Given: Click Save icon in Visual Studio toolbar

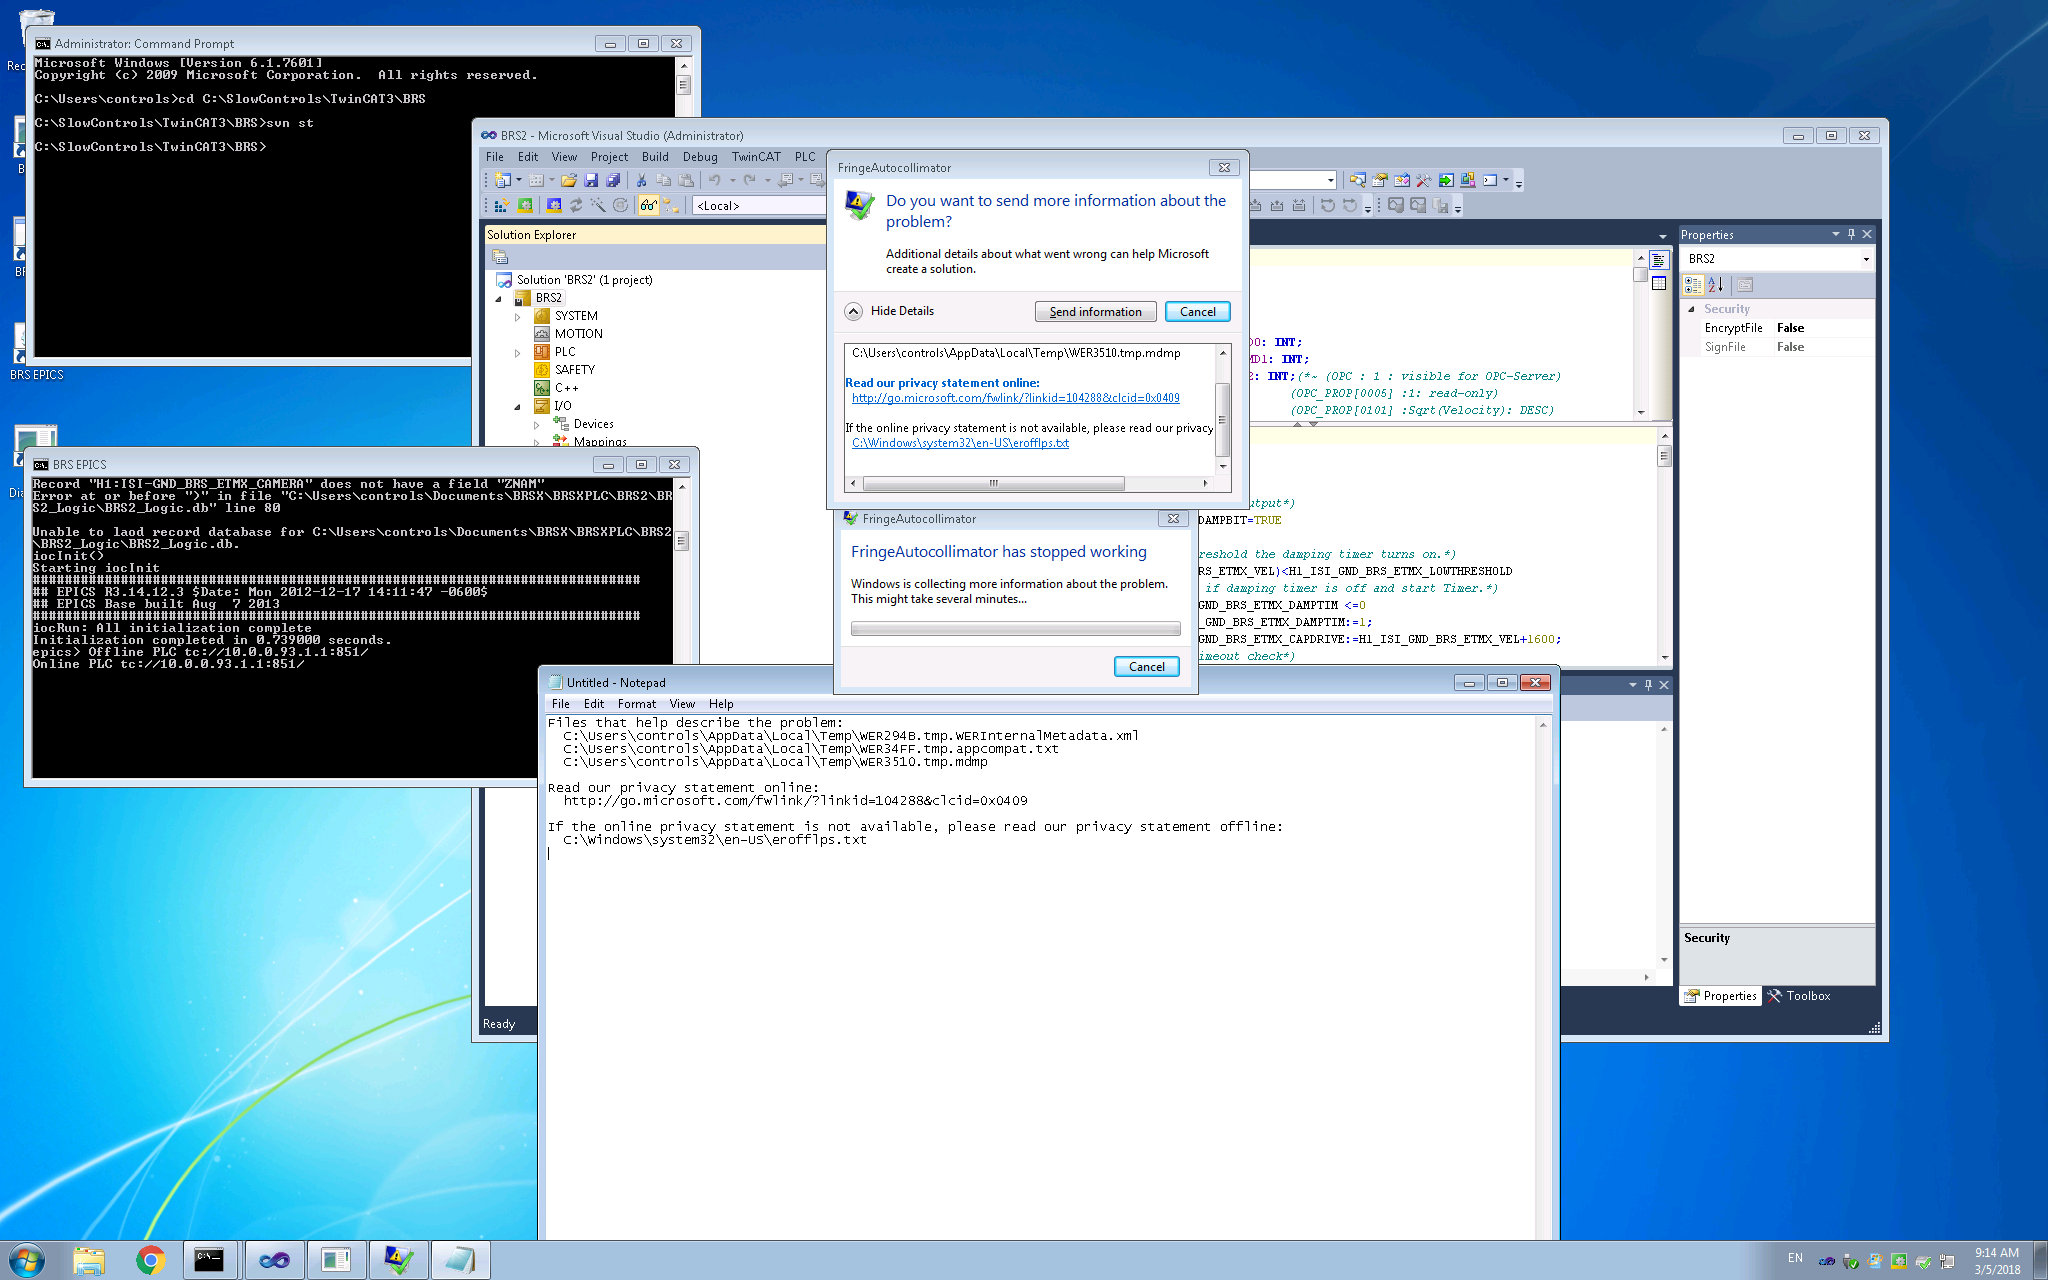Looking at the screenshot, I should (x=590, y=180).
